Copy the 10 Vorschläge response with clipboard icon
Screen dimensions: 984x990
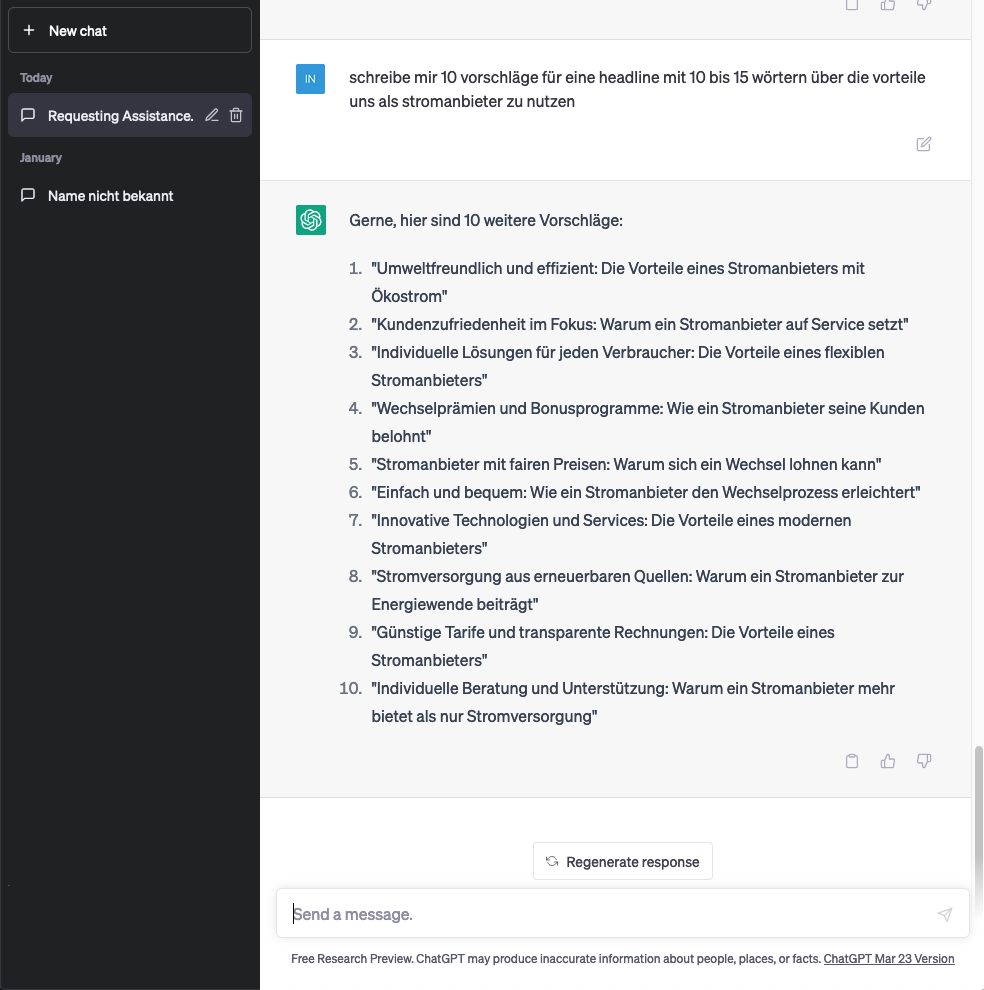pos(852,761)
